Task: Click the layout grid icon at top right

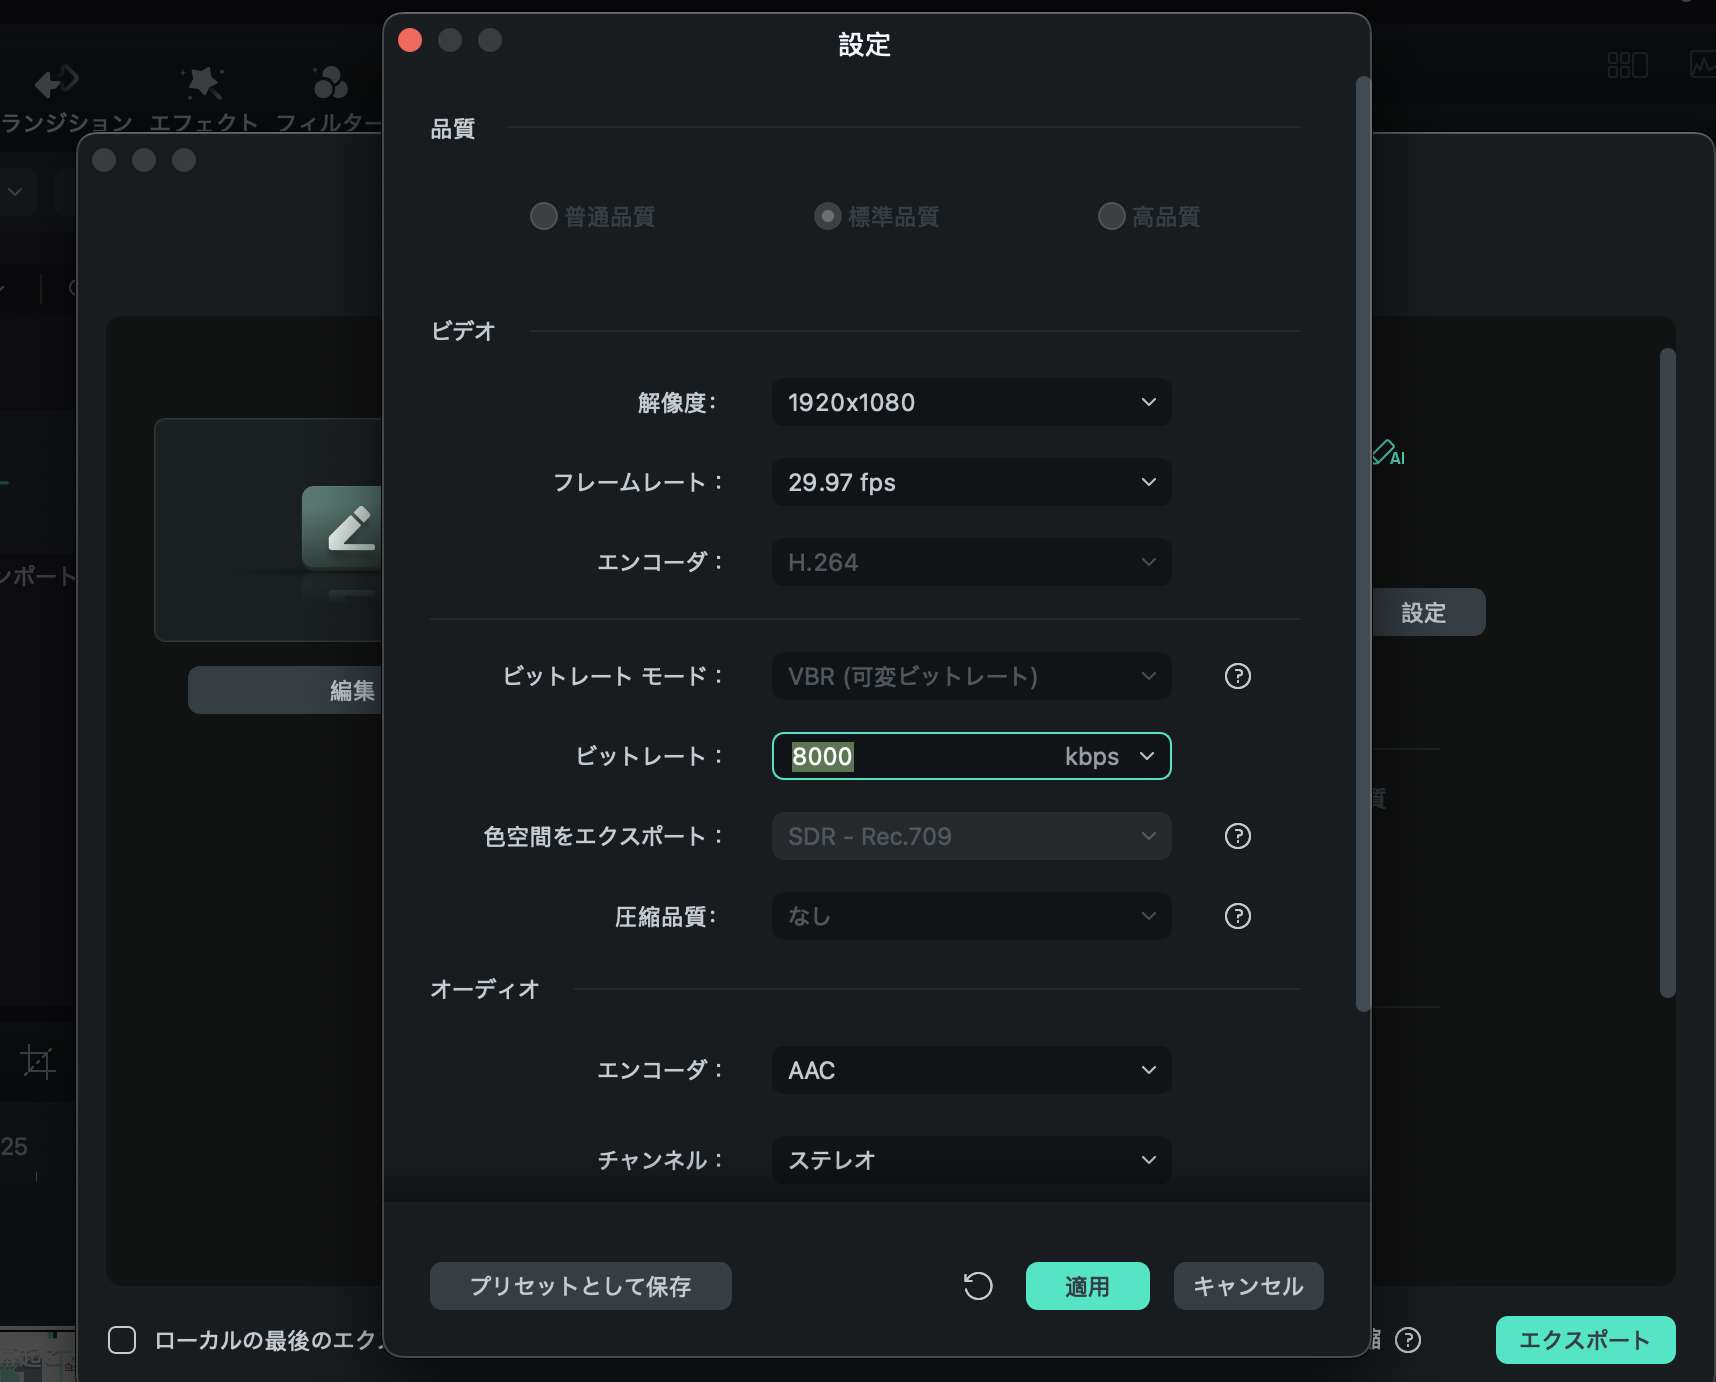Action: tap(1627, 66)
